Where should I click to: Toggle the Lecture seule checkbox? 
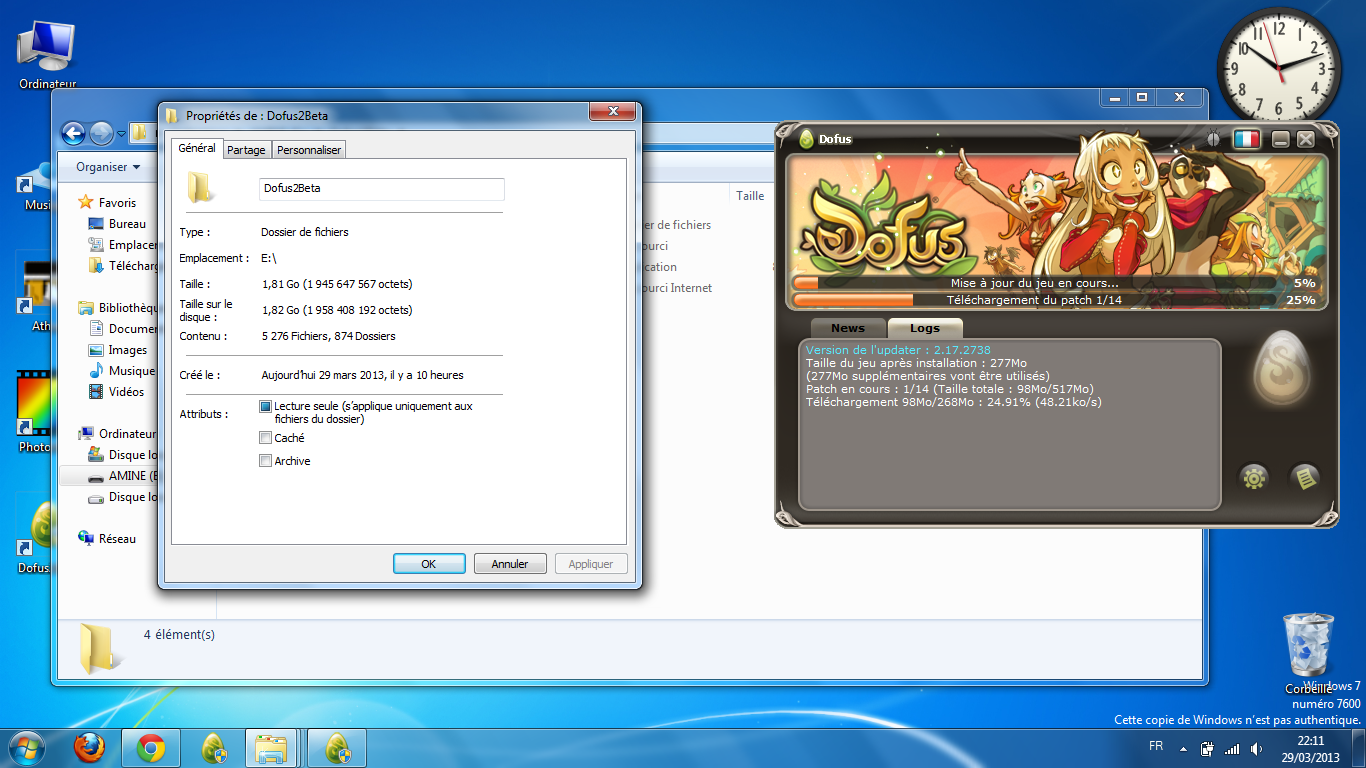tap(265, 407)
